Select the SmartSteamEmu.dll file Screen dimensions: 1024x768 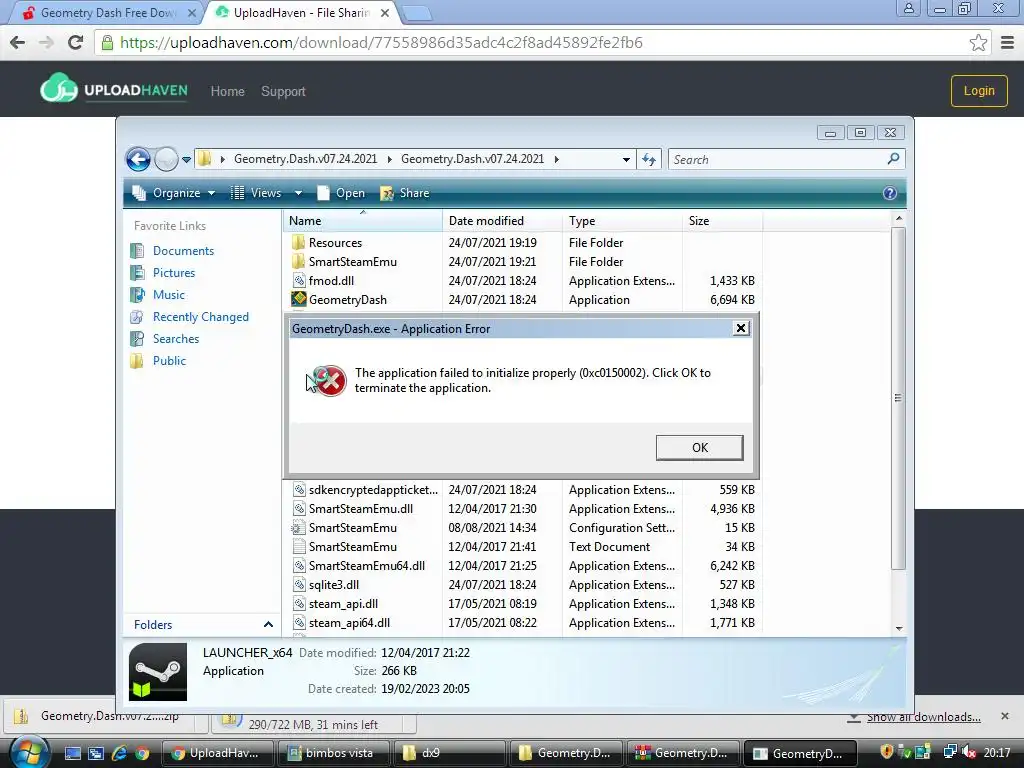(522, 509)
